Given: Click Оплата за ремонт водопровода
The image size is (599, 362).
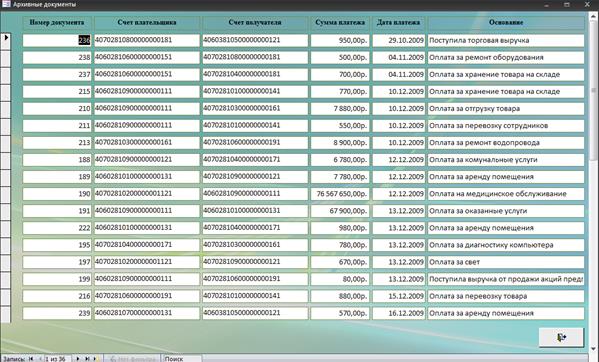Looking at the screenshot, I should 506,142.
